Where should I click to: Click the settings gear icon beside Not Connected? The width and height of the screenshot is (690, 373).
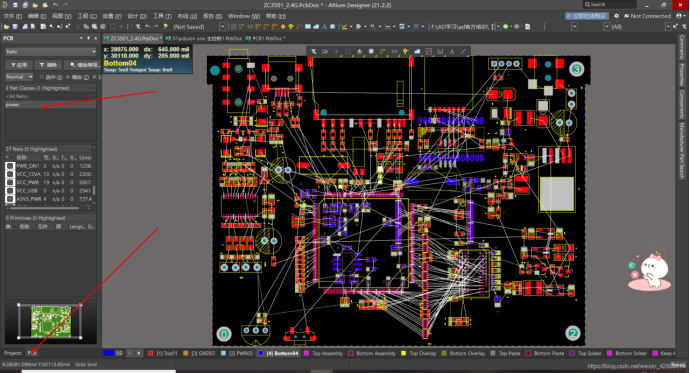(617, 16)
